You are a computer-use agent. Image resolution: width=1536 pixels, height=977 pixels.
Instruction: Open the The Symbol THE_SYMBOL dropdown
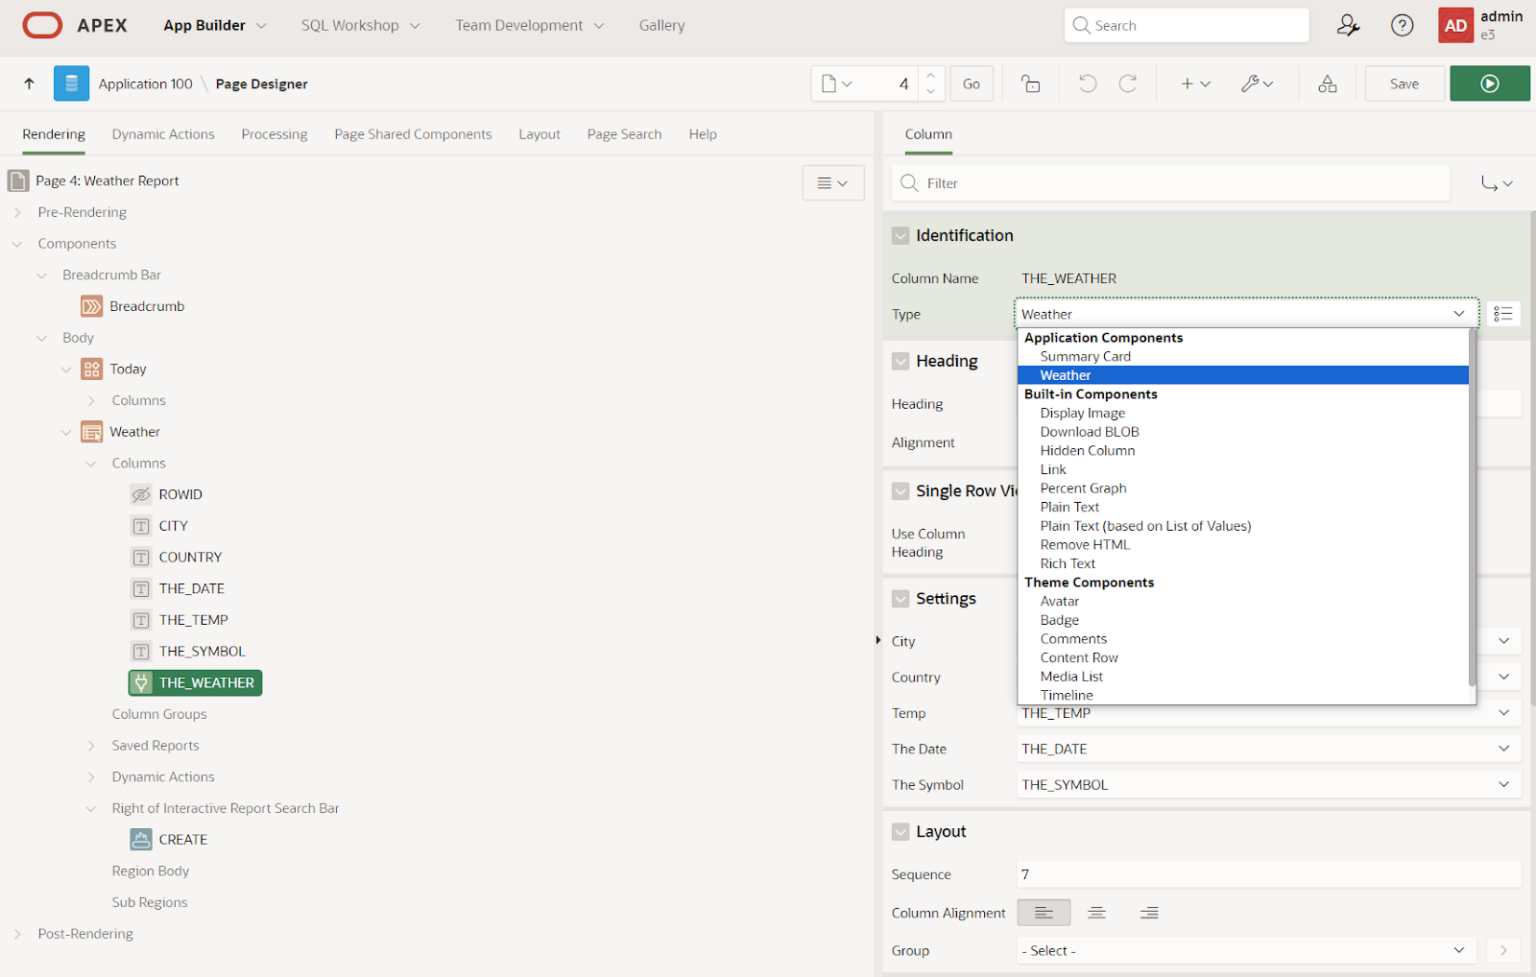point(1269,784)
